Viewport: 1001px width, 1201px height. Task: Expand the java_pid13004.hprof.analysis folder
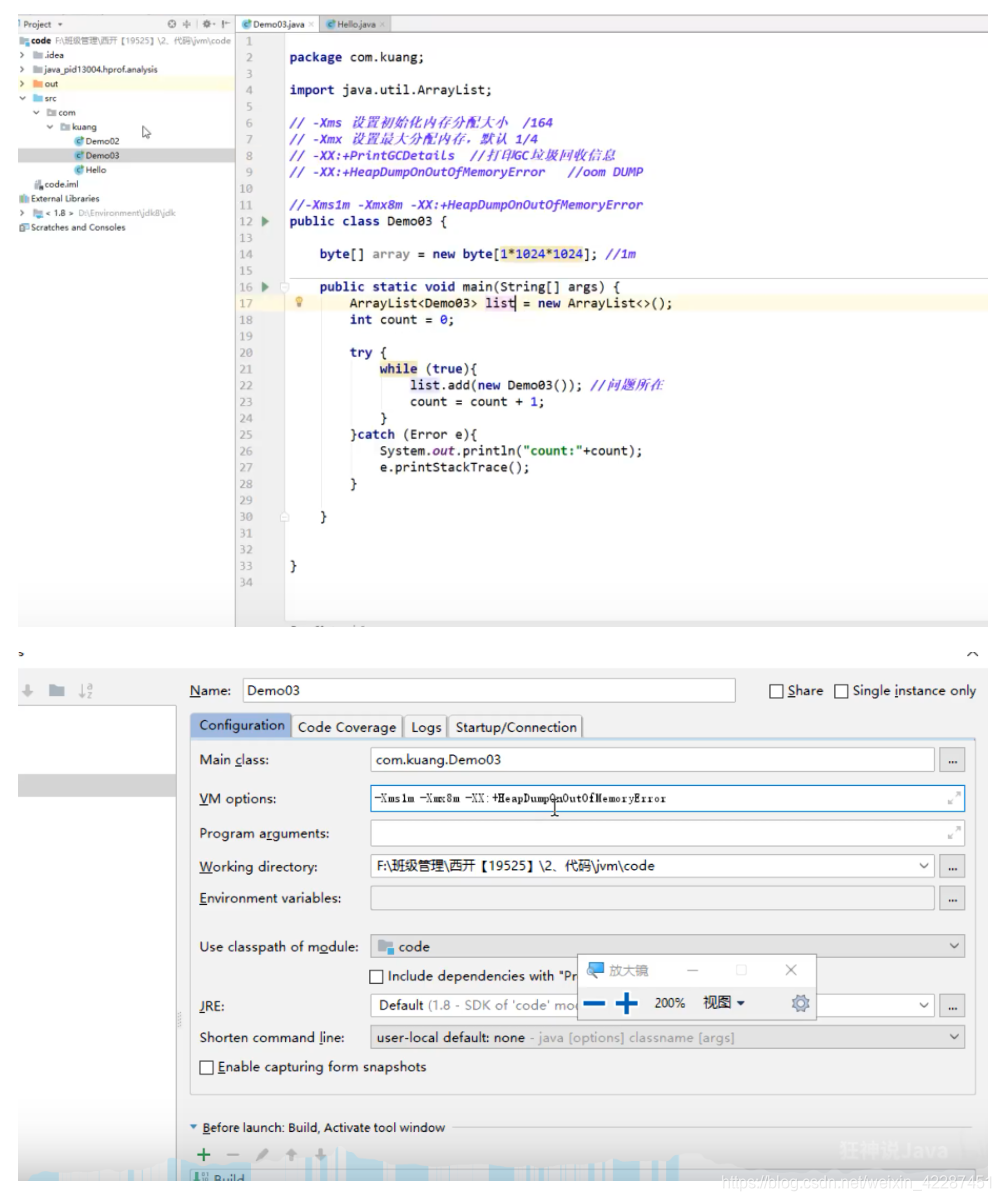tap(22, 69)
